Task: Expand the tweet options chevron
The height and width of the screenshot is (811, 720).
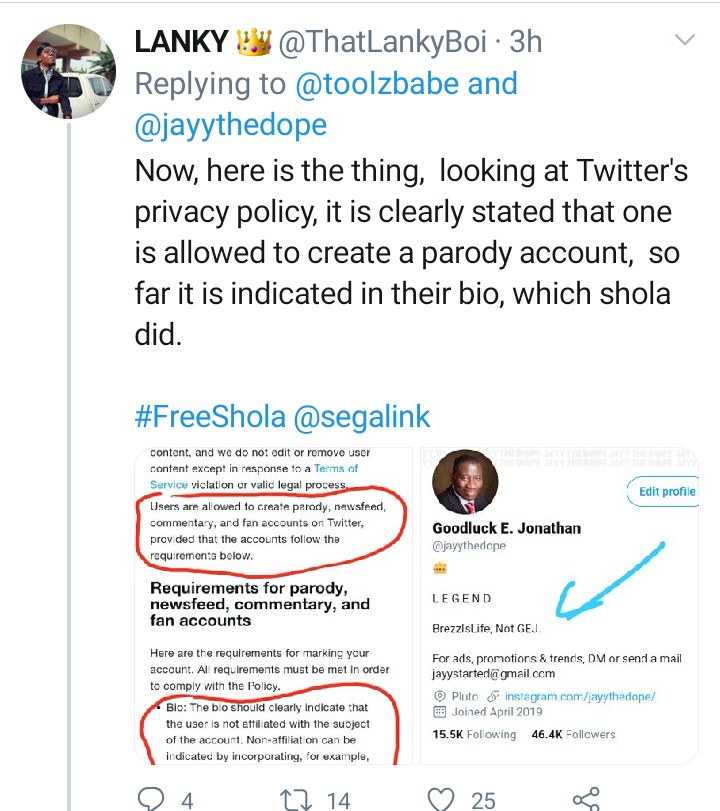Action: pyautogui.click(x=685, y=41)
